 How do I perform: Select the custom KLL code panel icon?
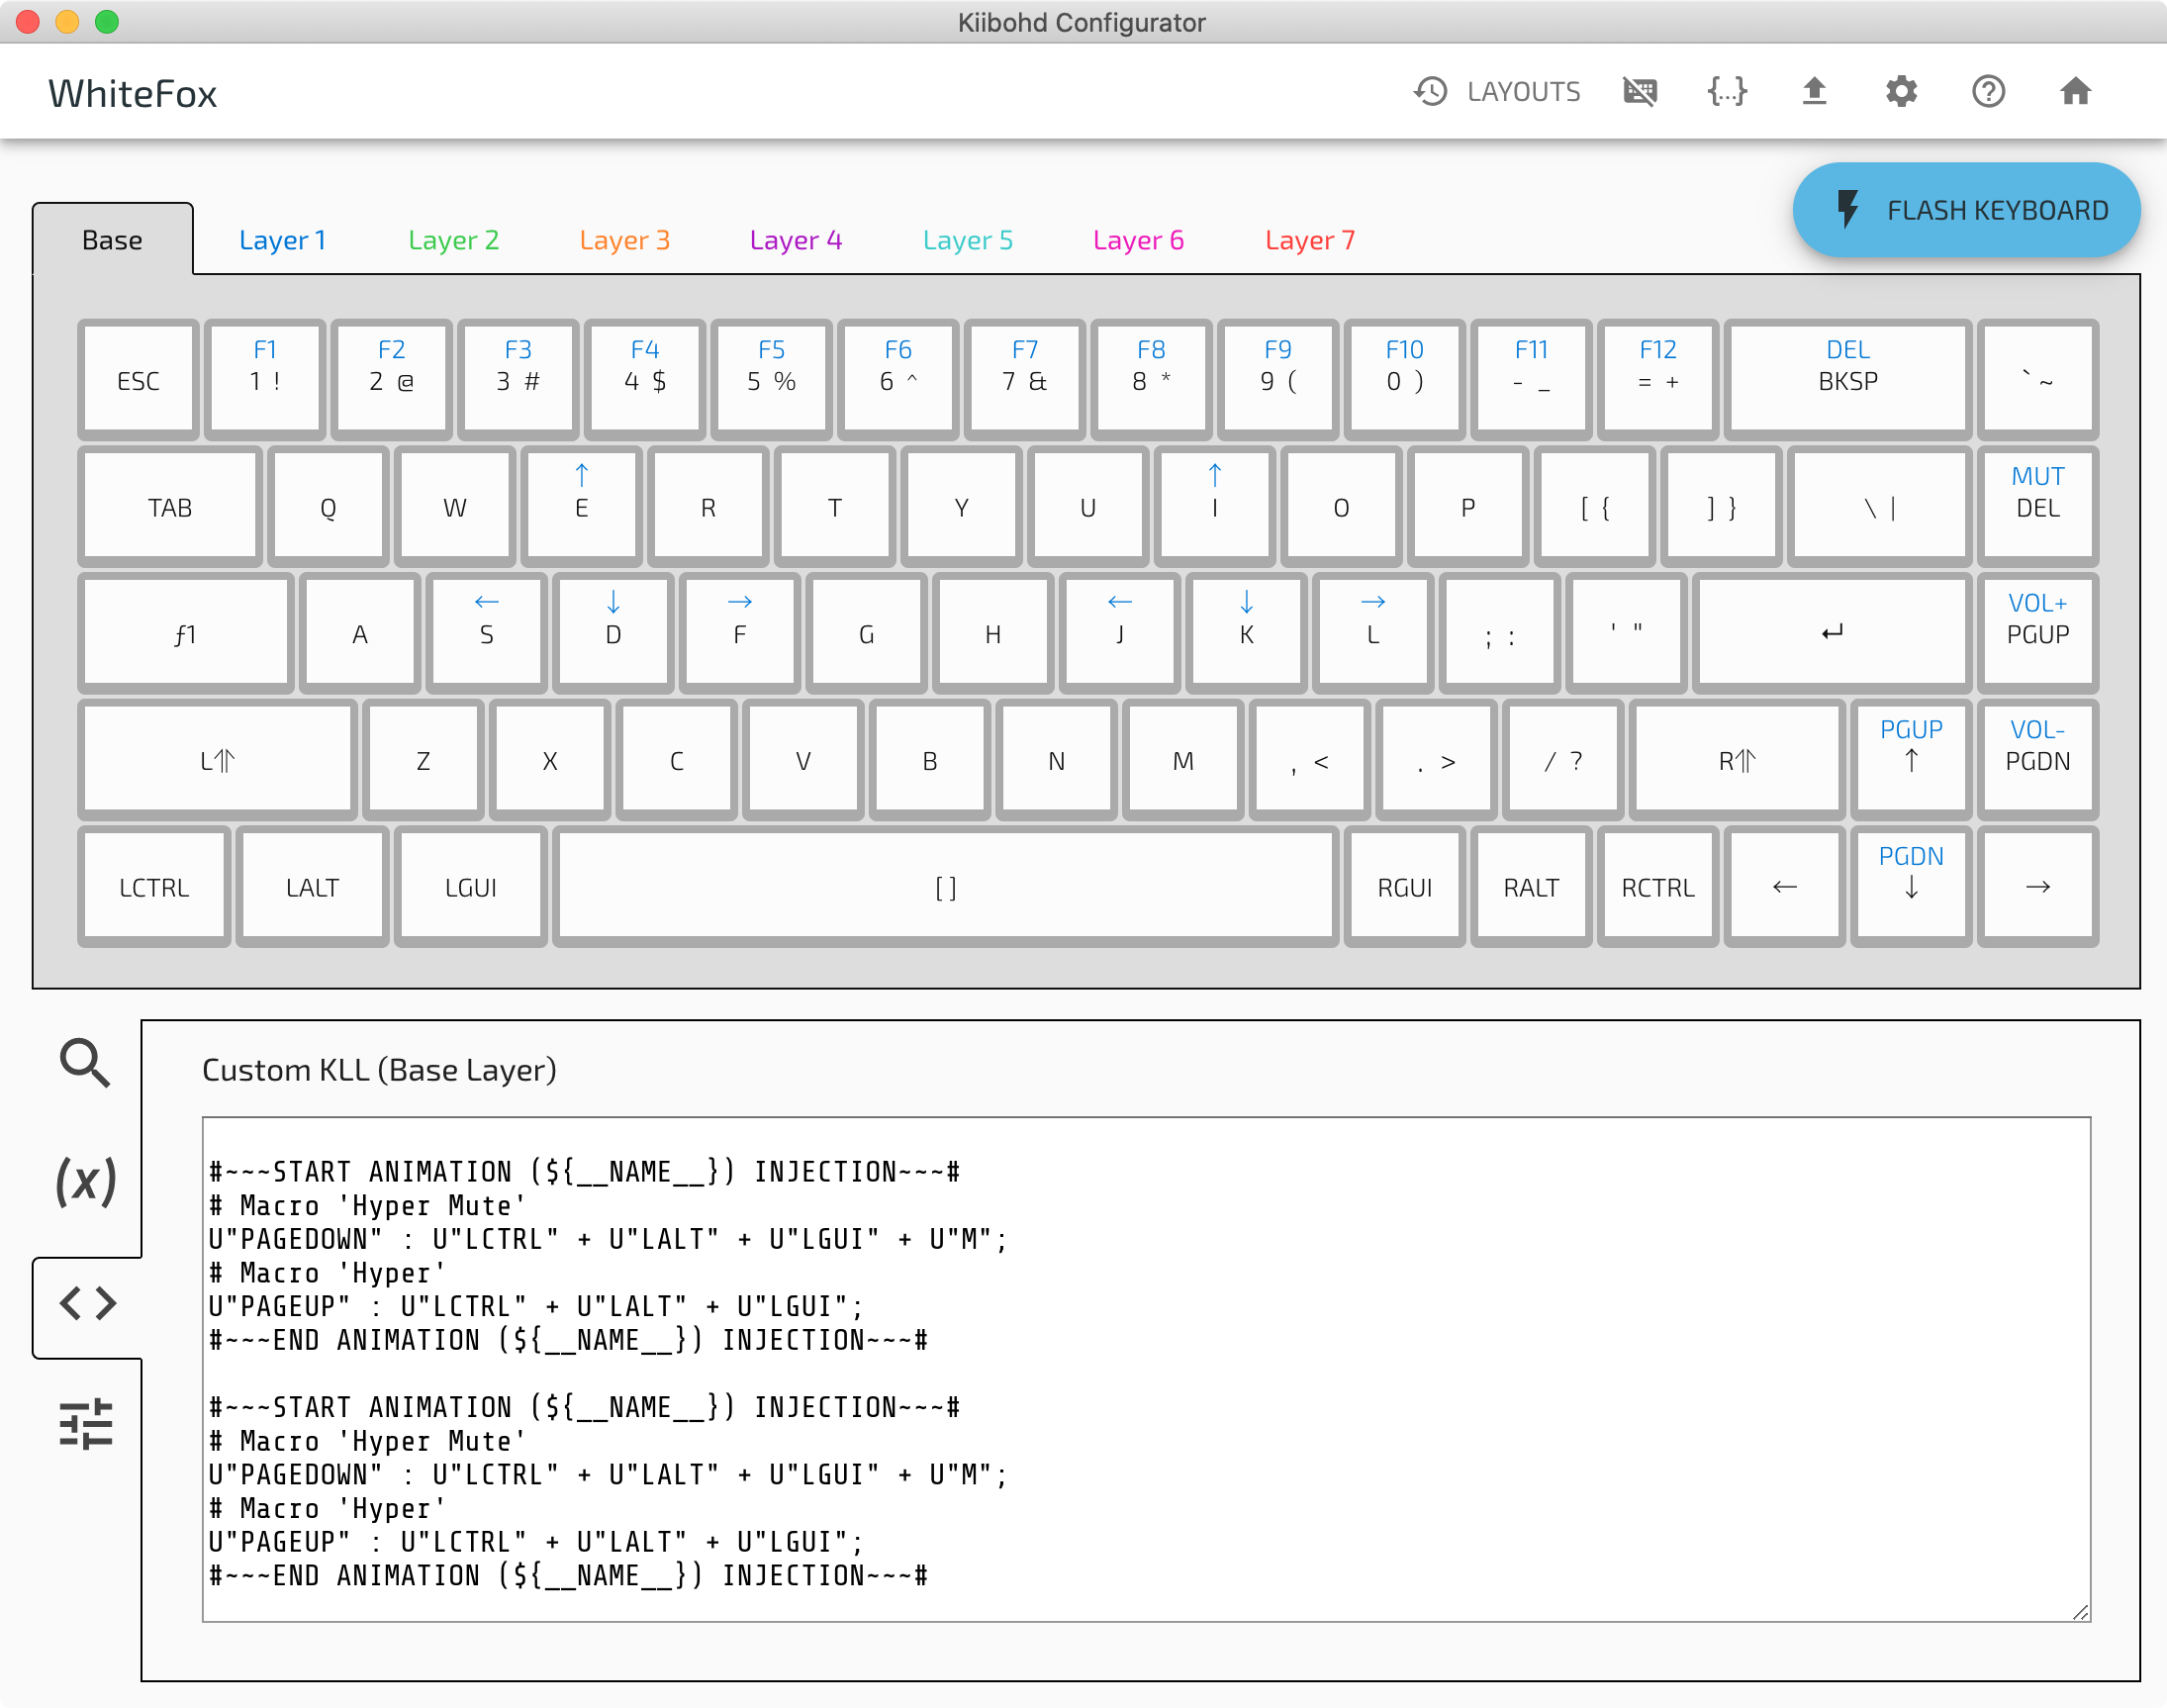point(88,1303)
